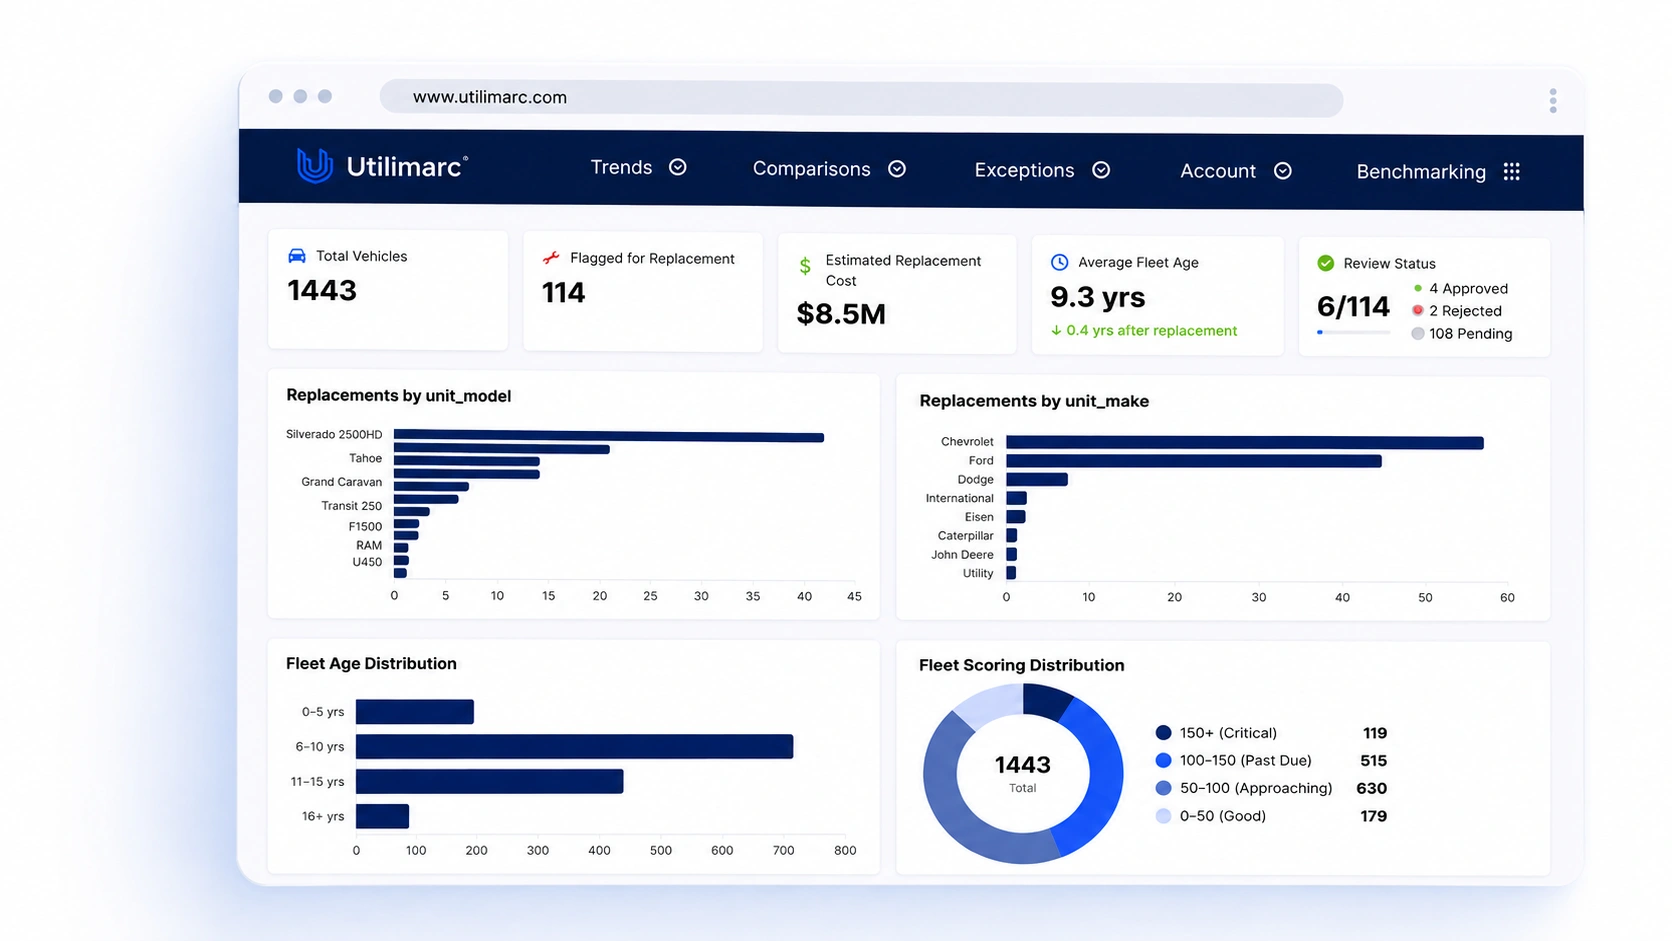Click the 4 Approved text
This screenshot has width=1672, height=941.
[x=1468, y=289]
